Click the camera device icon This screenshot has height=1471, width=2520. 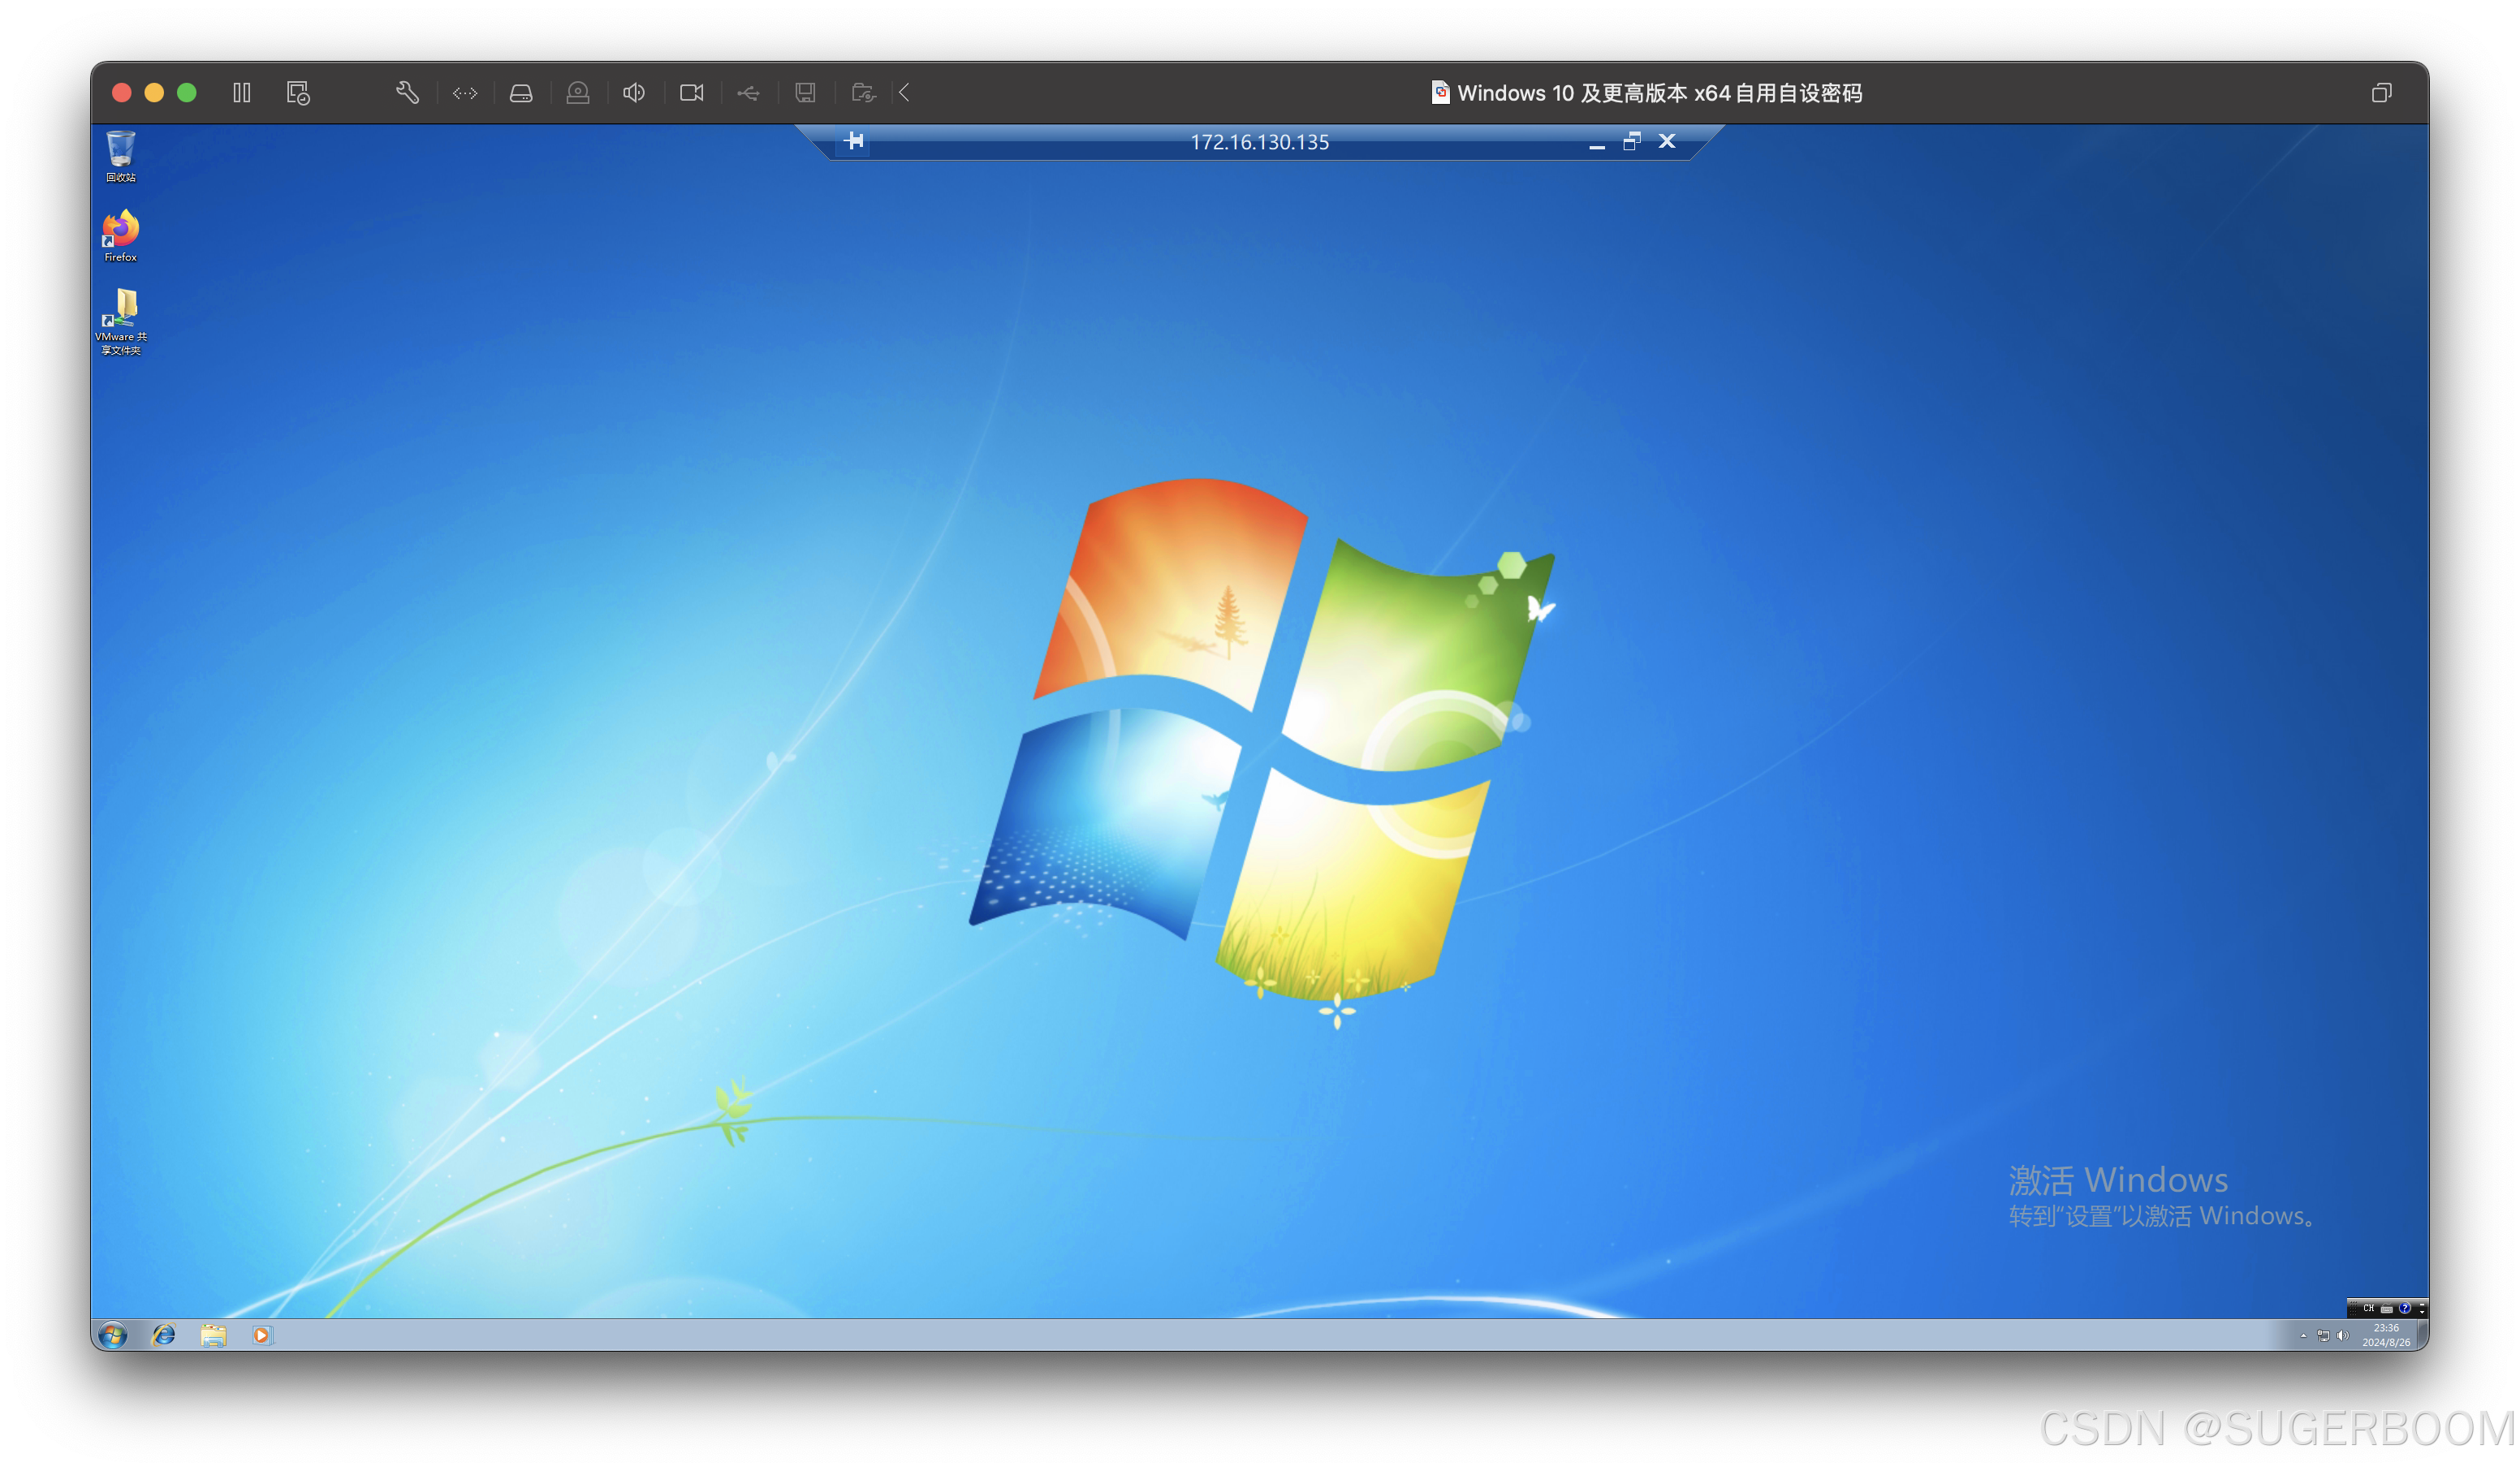tap(692, 93)
